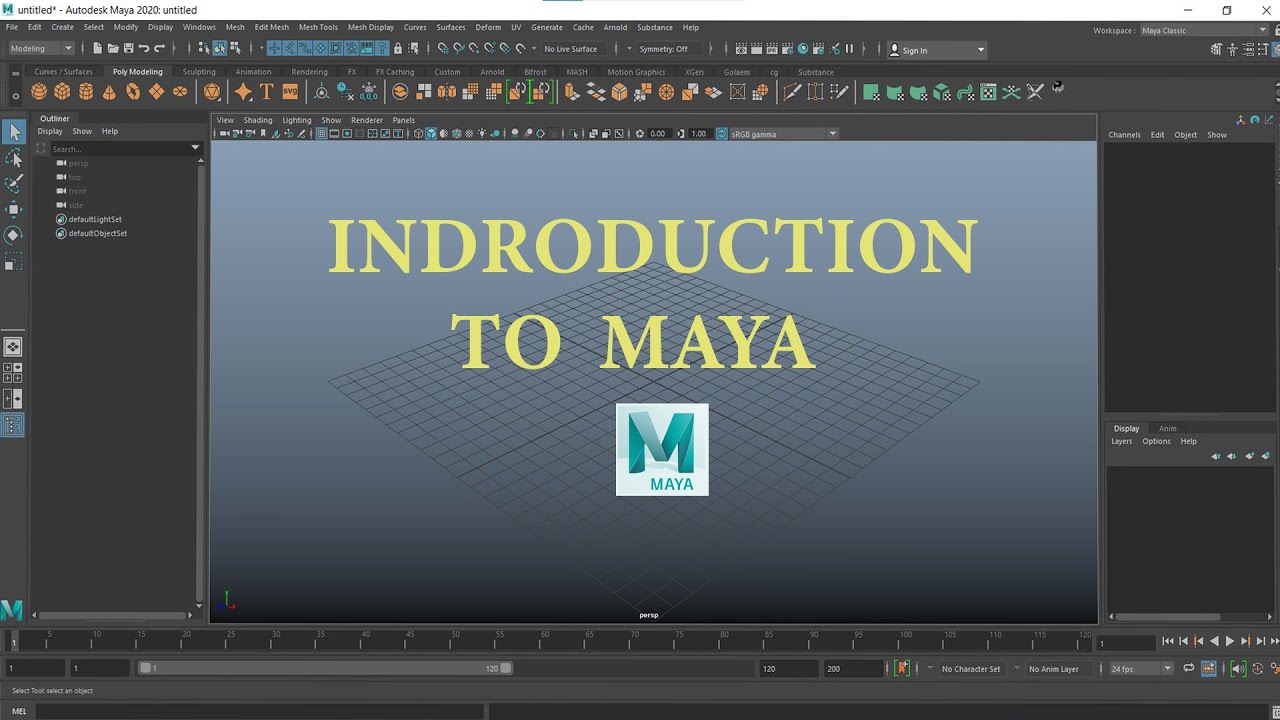Open the Symmetry: Off dropdown
This screenshot has height=720, width=1280.
[670, 48]
